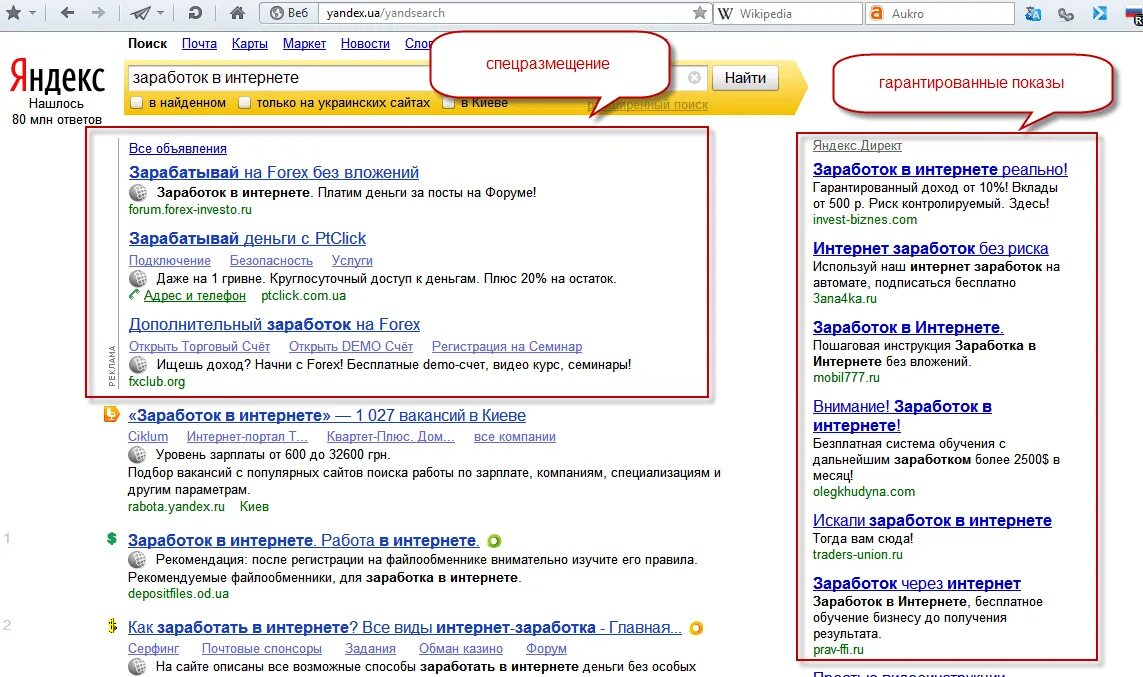Click the Найти search button
1143x677 pixels.
745,78
